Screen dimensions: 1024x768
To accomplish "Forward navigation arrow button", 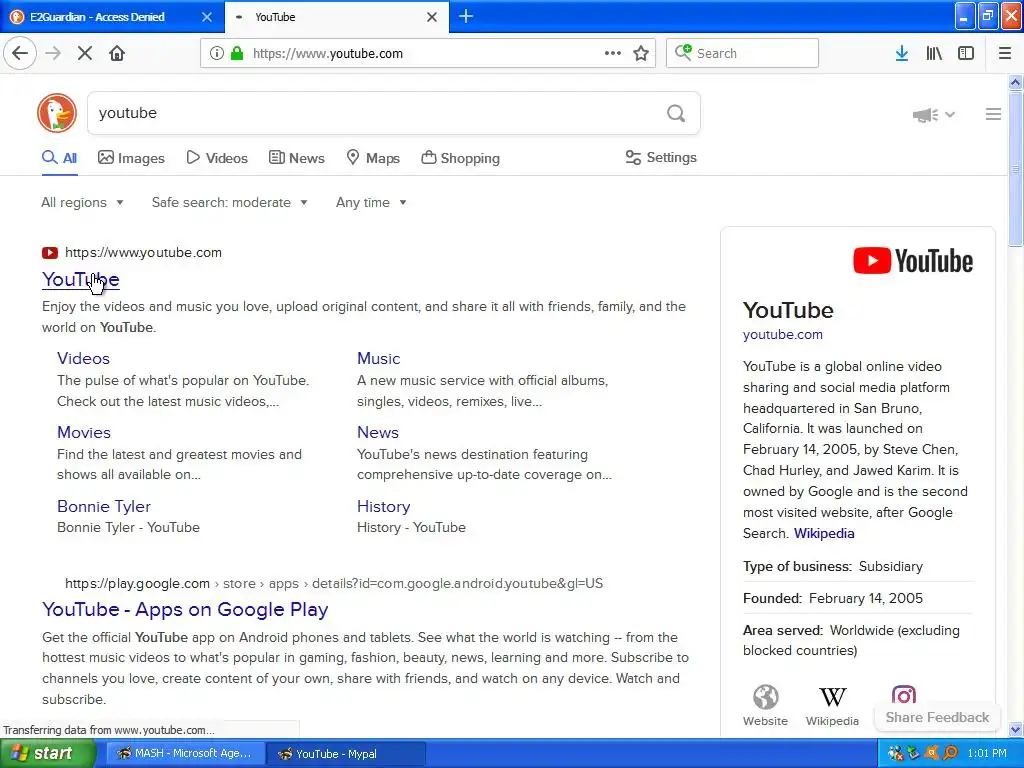I will 52,53.
